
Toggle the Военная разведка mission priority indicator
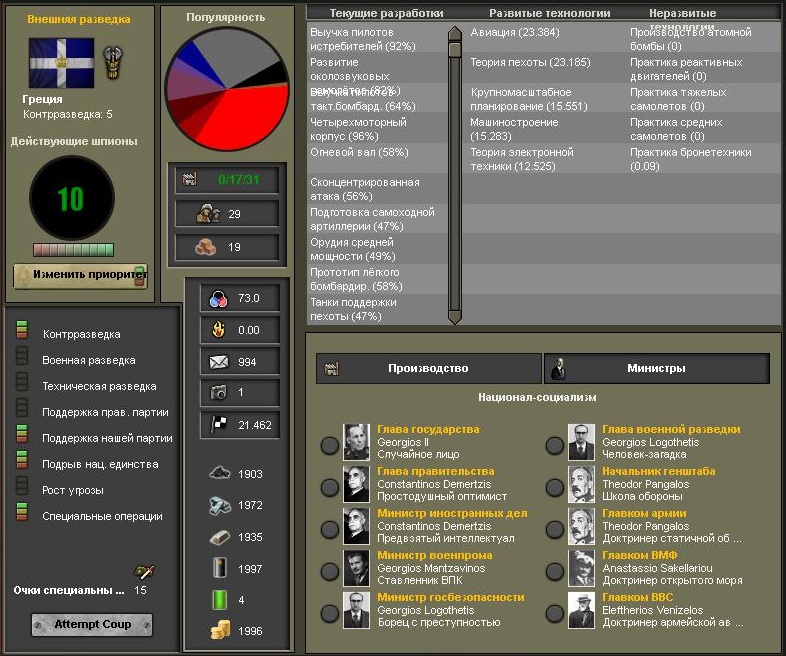click(22, 360)
